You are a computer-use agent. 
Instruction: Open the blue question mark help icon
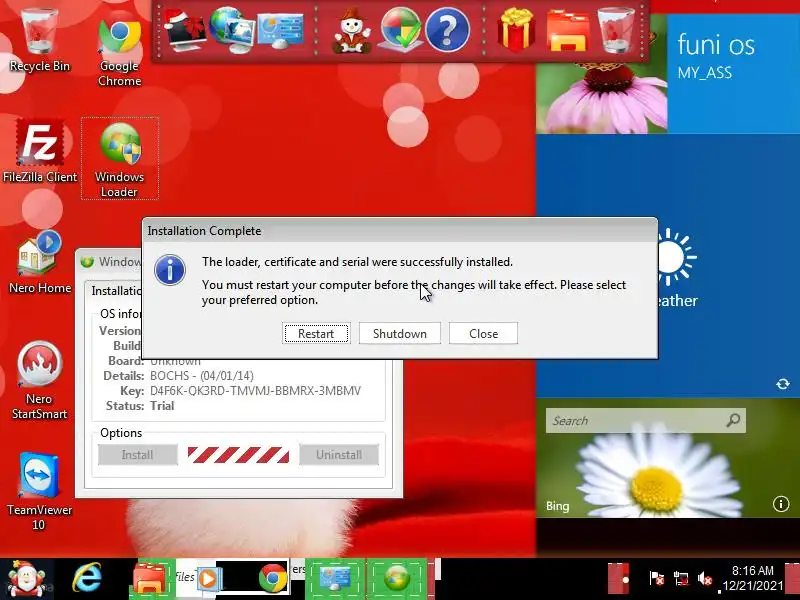point(447,31)
